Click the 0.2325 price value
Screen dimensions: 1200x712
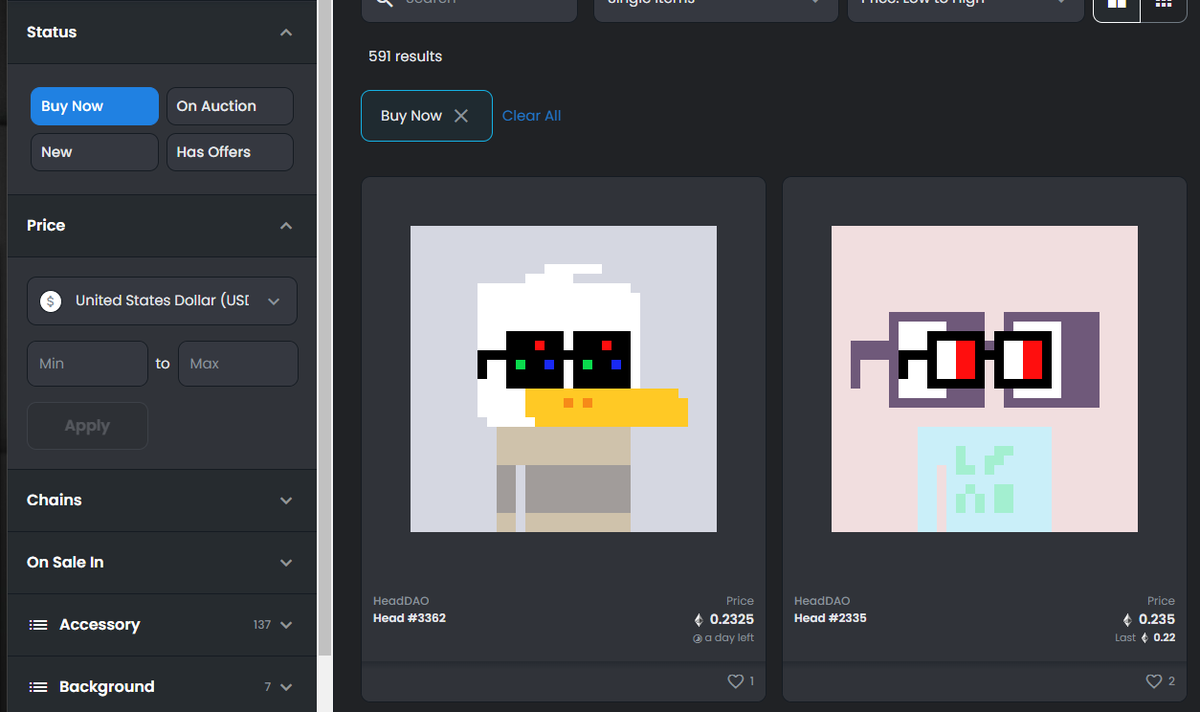[732, 620]
